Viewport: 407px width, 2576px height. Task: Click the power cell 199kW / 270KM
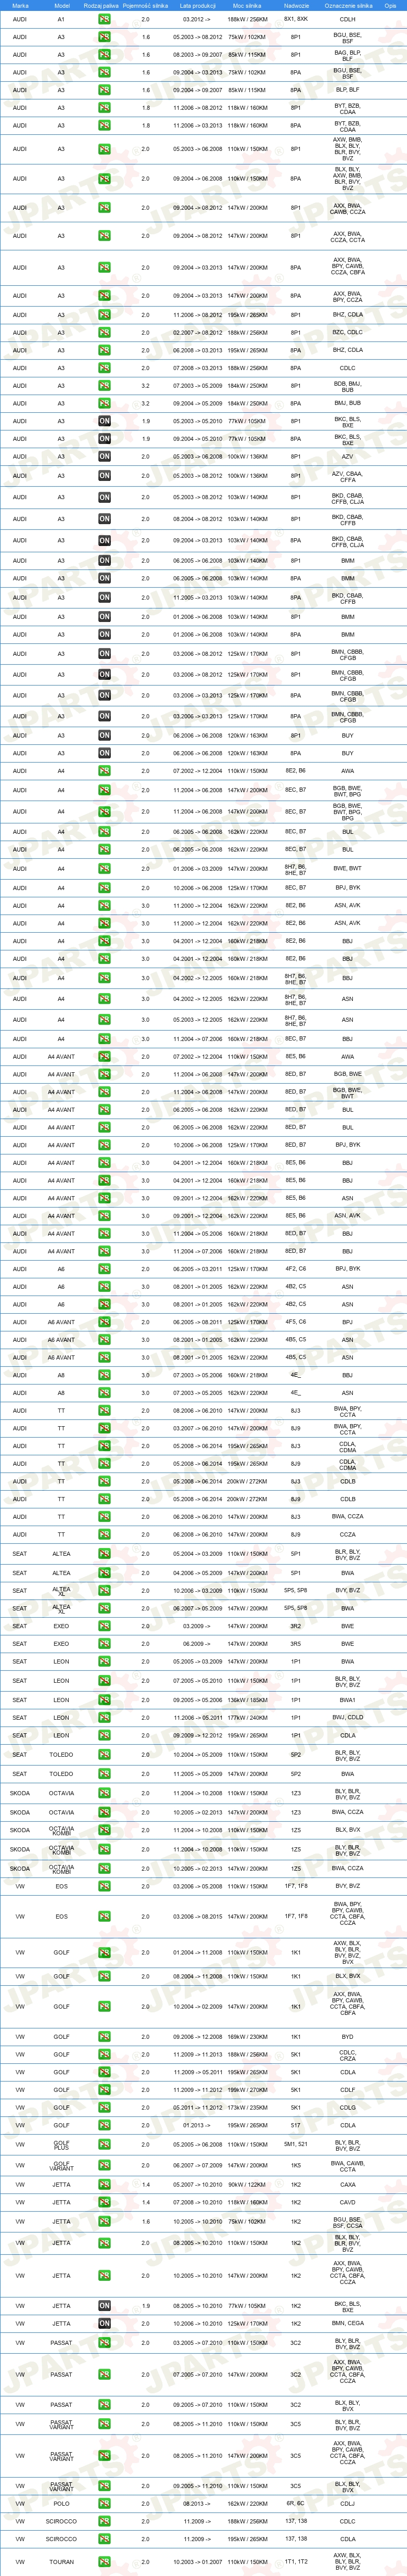pyautogui.click(x=247, y=2090)
